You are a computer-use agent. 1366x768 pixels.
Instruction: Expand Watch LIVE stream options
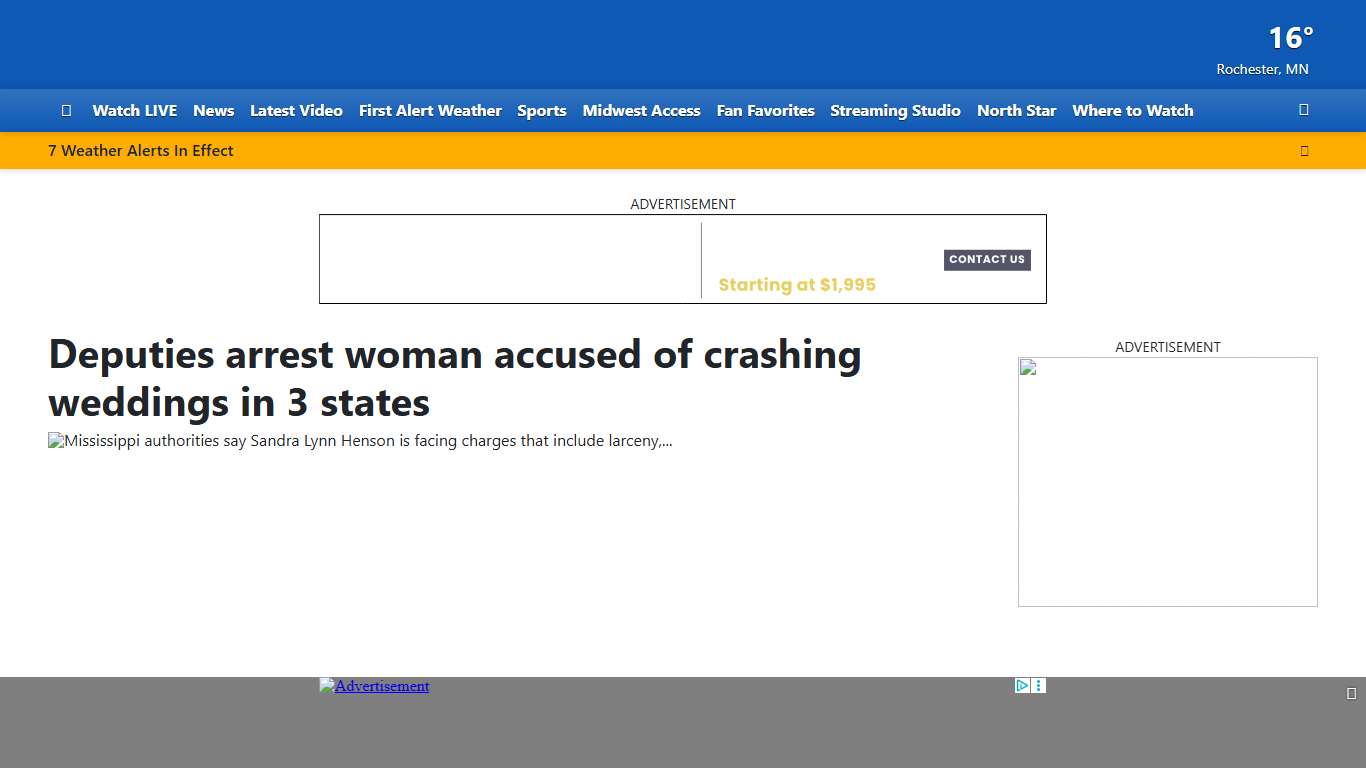click(x=134, y=110)
